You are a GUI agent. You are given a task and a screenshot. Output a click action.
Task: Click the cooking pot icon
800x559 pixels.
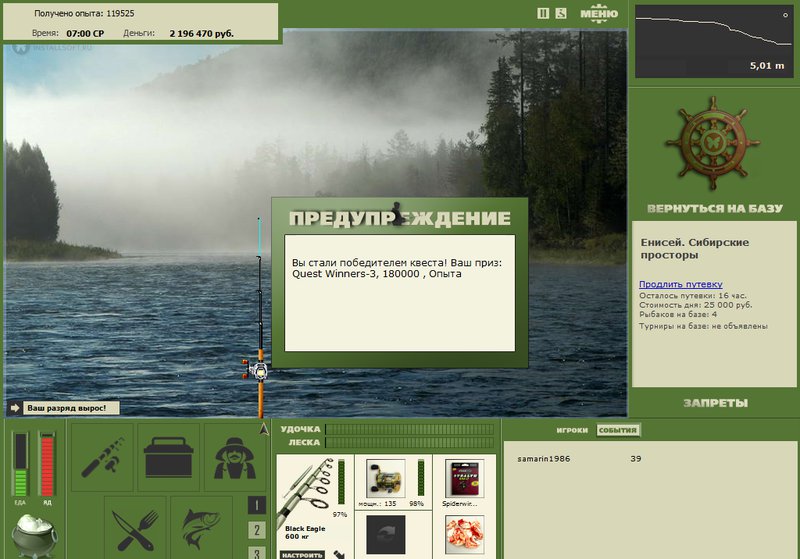click(34, 535)
